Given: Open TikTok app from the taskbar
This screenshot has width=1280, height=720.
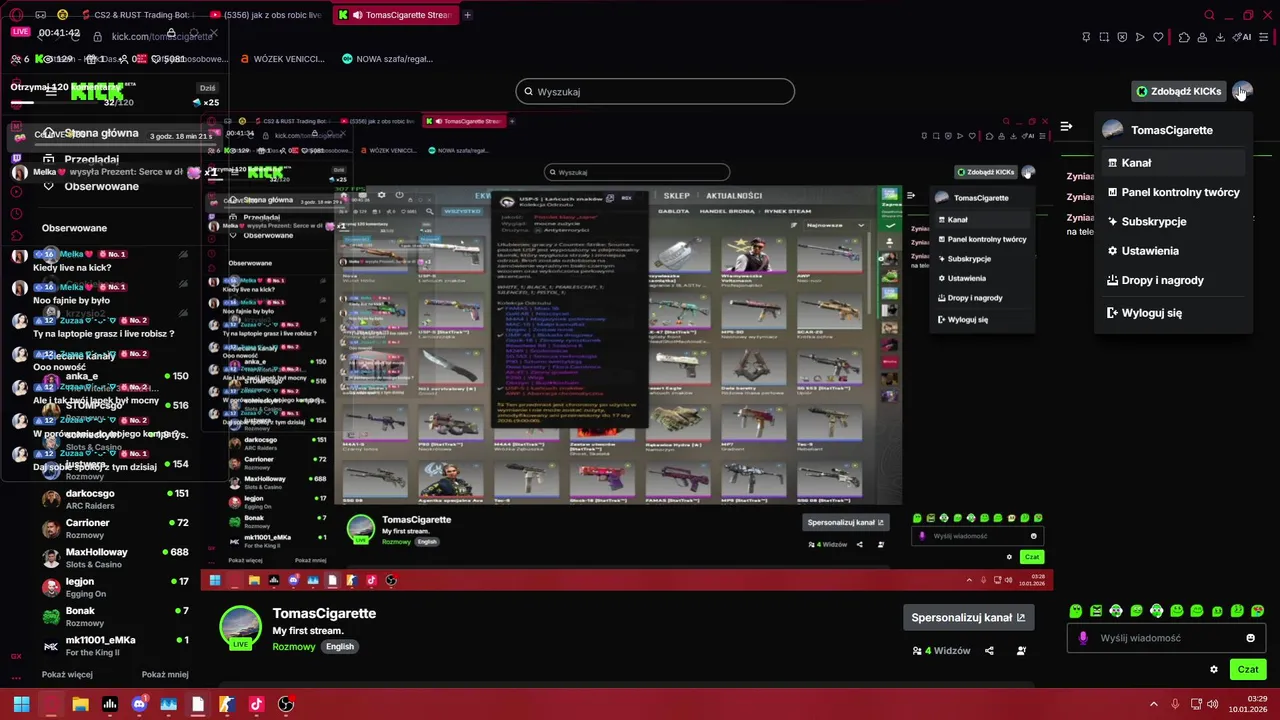Looking at the screenshot, I should tap(256, 704).
